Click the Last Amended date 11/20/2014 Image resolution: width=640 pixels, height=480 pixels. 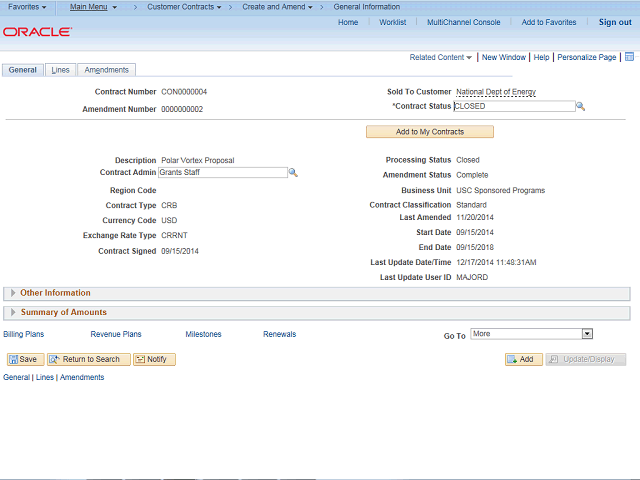(x=475, y=218)
